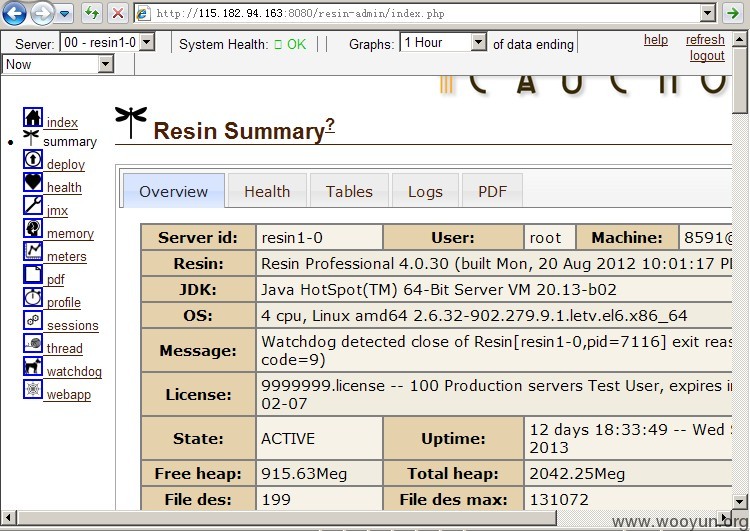750x531 pixels.
Task: Open the deploy sidebar link
Action: point(66,165)
